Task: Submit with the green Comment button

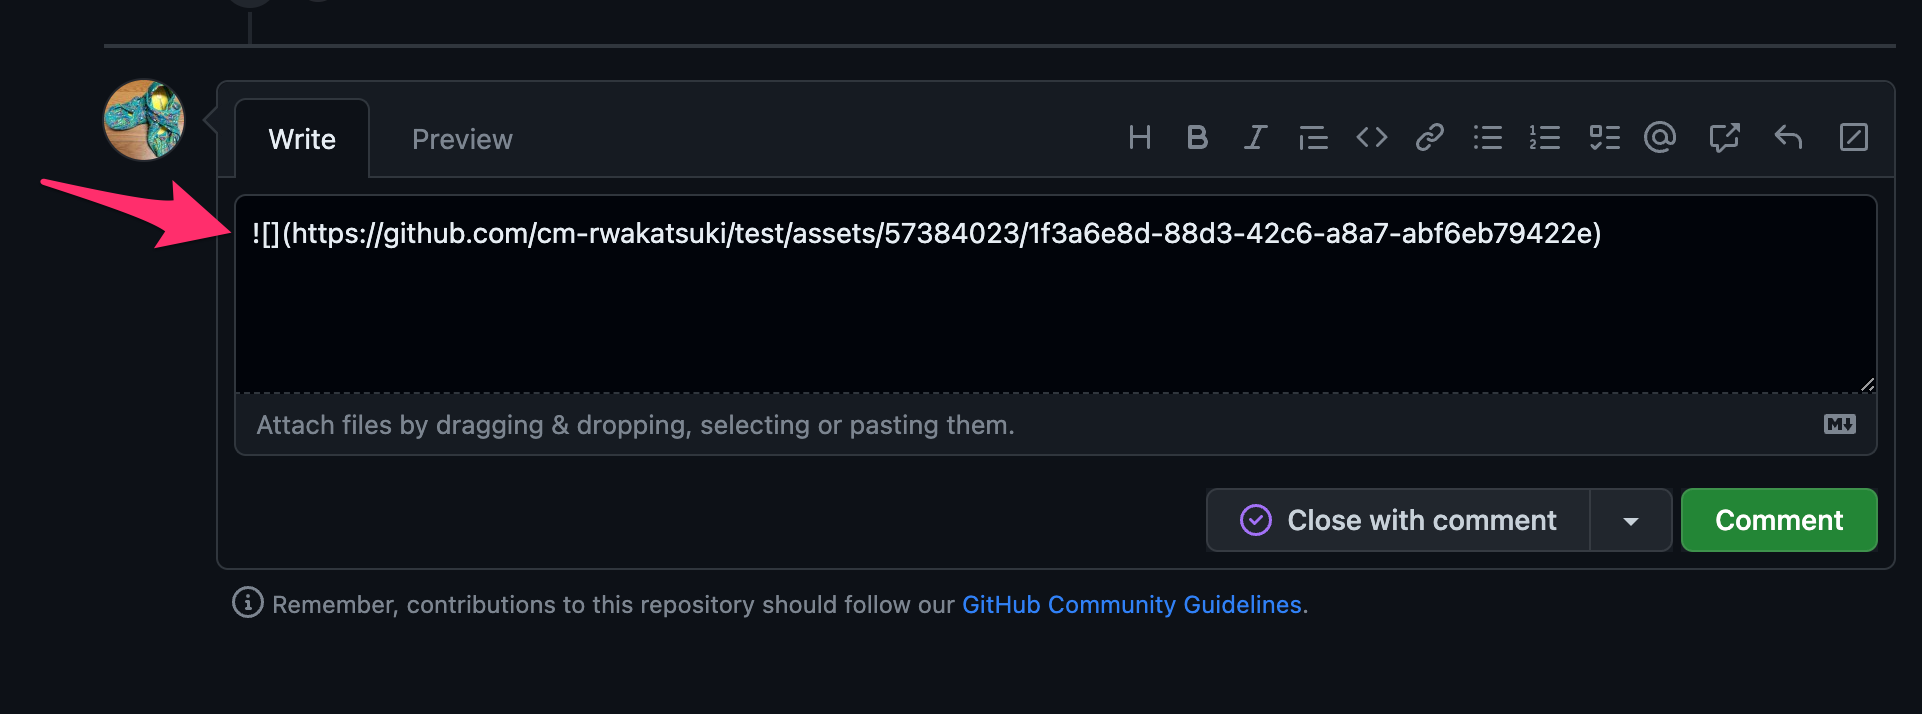Action: pos(1779,520)
